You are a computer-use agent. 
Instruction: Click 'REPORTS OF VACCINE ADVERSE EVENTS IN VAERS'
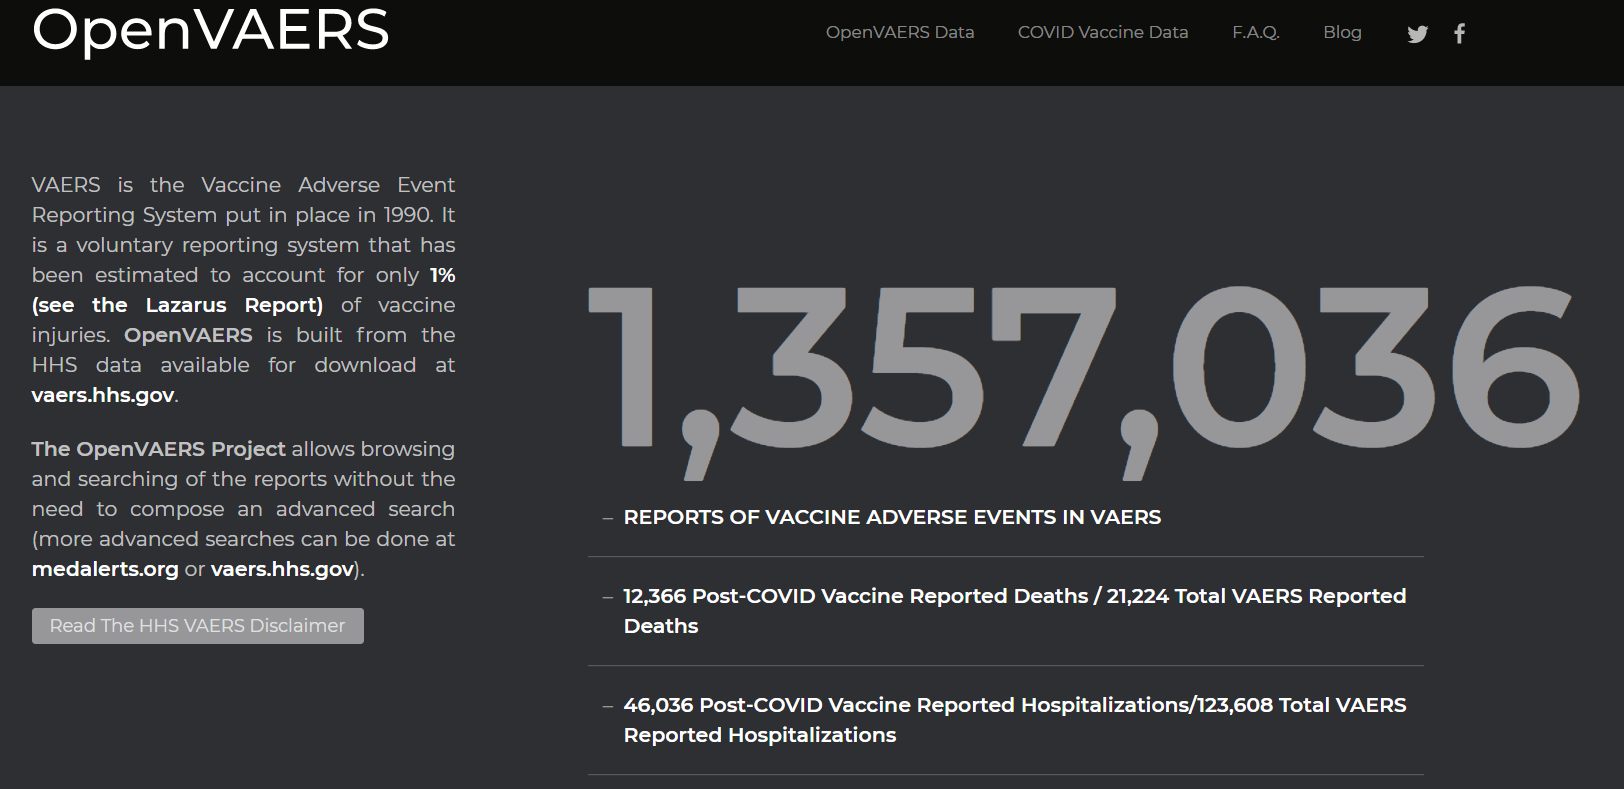[892, 517]
